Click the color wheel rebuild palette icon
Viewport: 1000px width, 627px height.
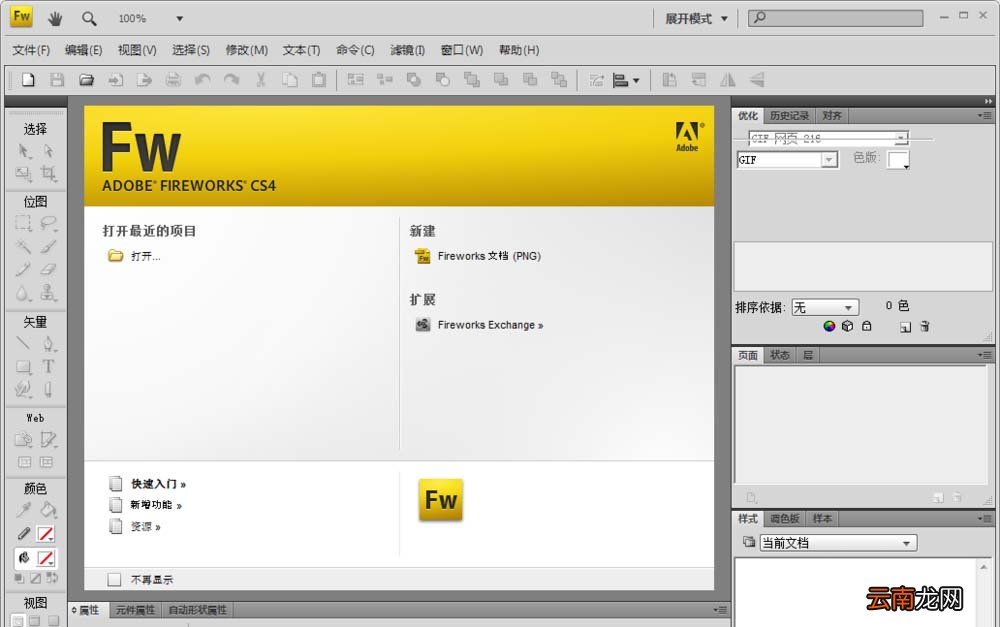[x=829, y=326]
